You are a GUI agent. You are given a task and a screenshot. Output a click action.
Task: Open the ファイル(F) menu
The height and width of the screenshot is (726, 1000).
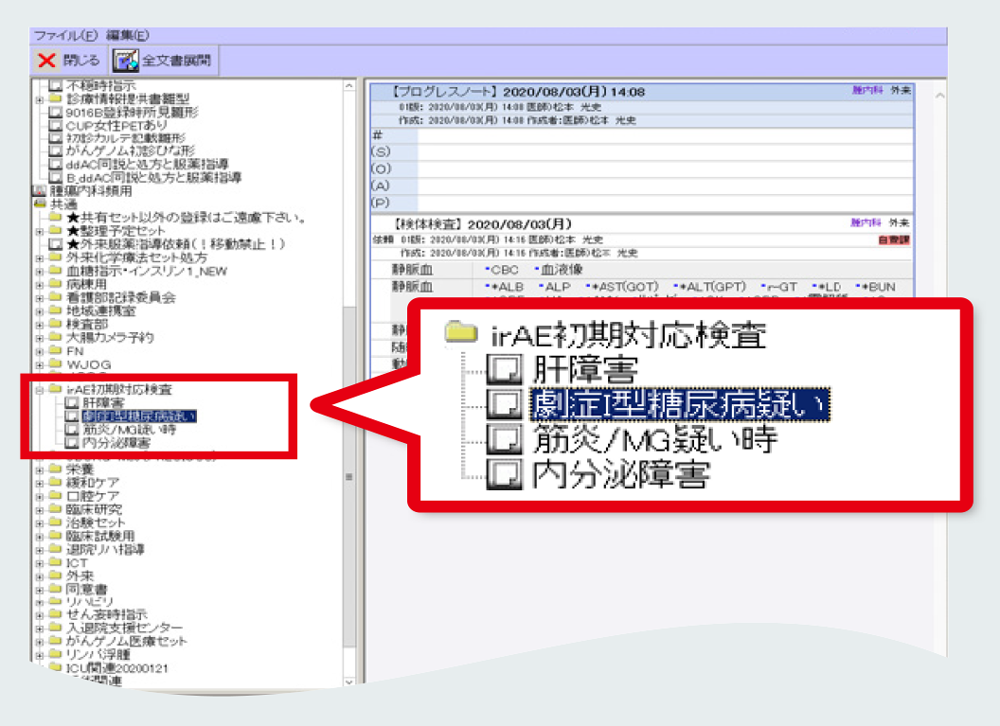pyautogui.click(x=65, y=36)
